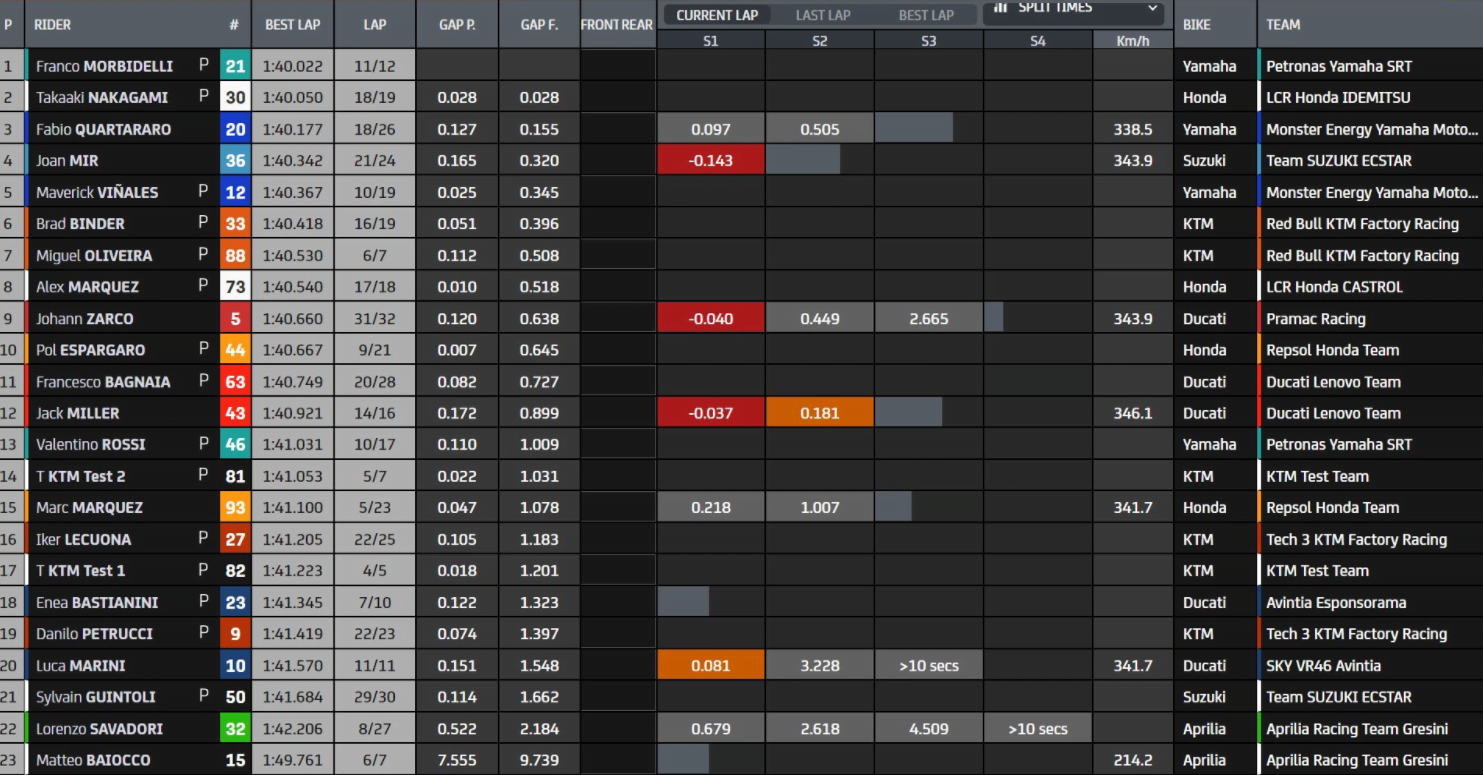Viewport: 1483px width, 775px height.
Task: Select the SKY VR46 Avintia team
Action: pos(1323,665)
